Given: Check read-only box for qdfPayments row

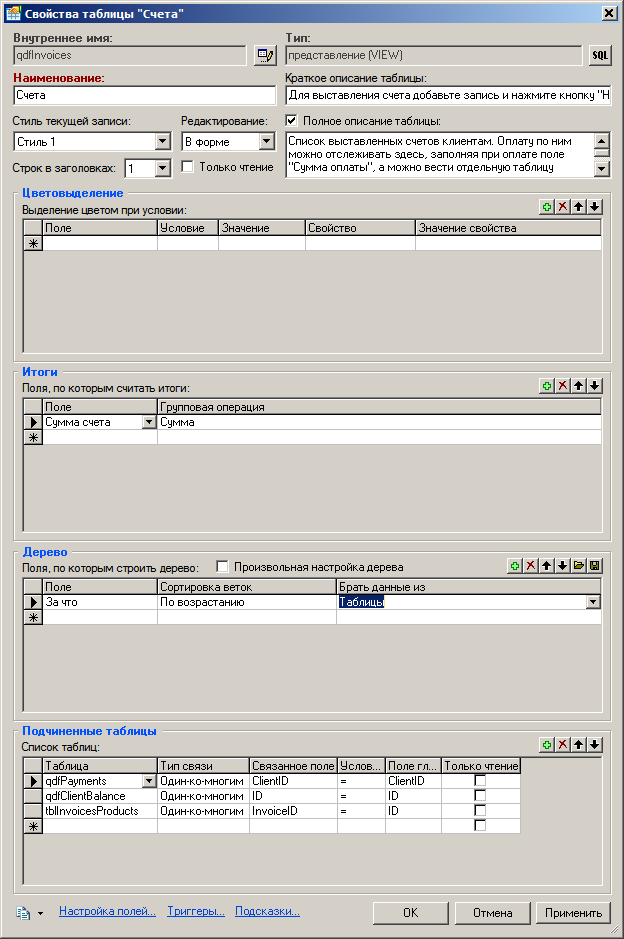Looking at the screenshot, I should pyautogui.click(x=480, y=780).
